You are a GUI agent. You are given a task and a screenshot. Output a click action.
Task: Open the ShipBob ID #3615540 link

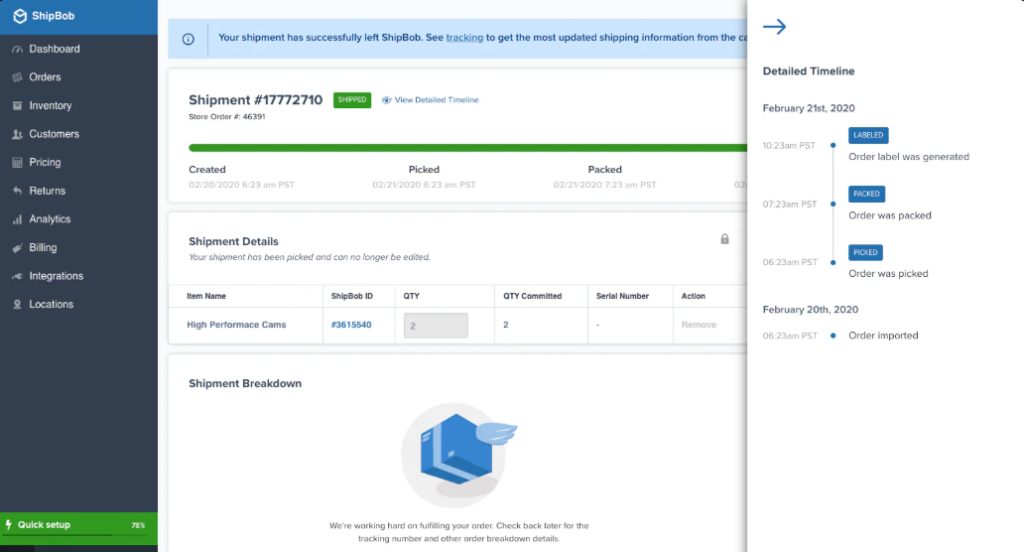point(351,325)
